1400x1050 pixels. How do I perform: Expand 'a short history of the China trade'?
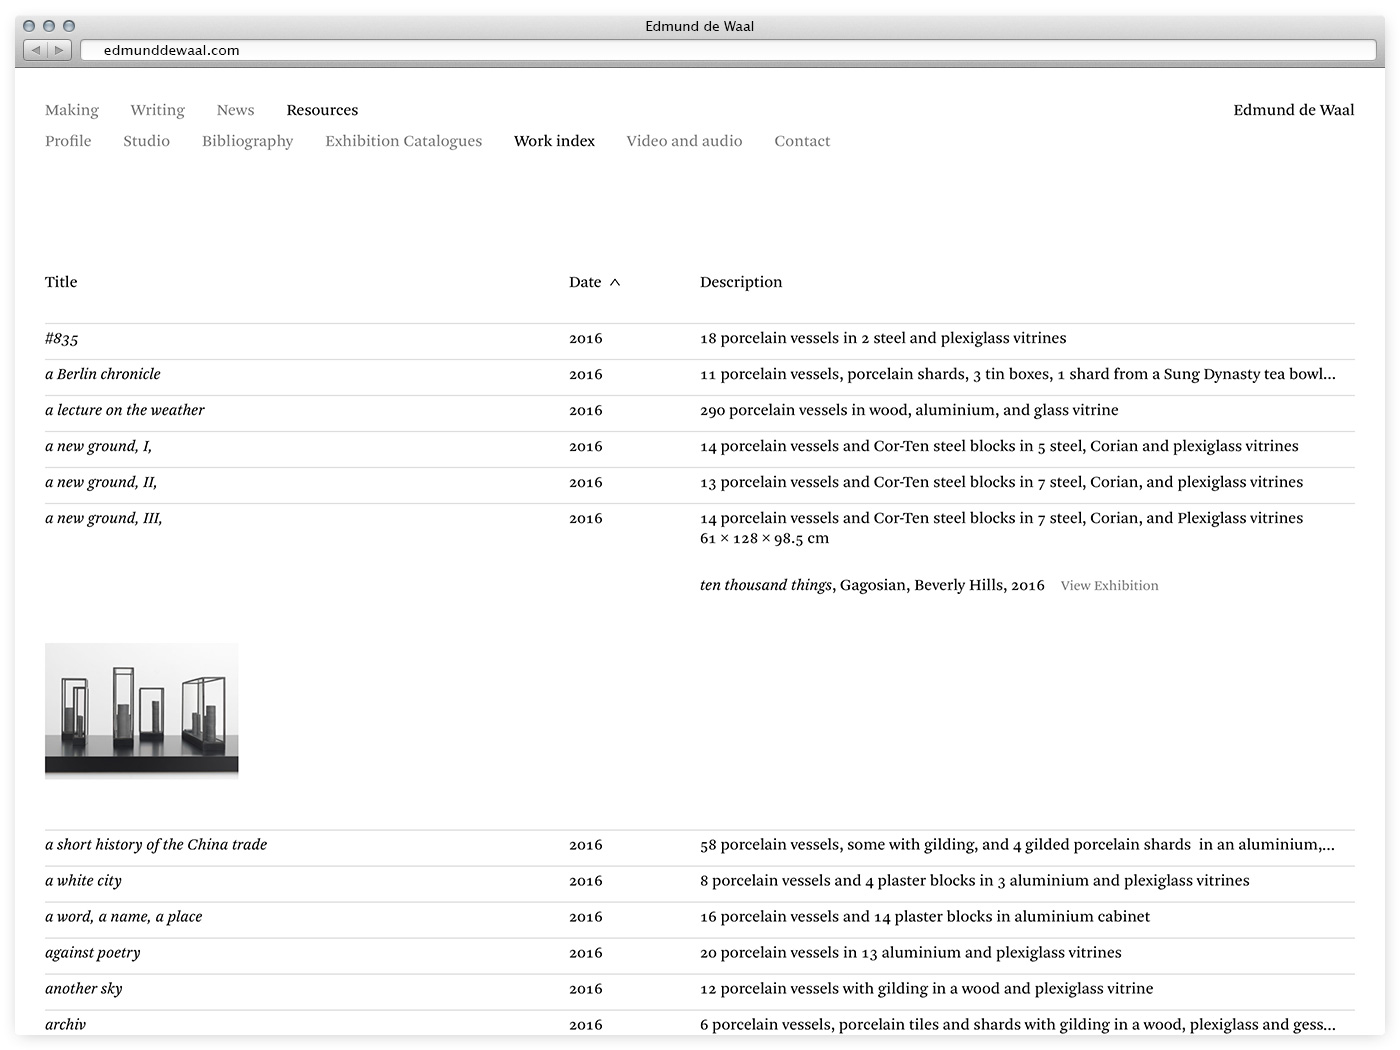pos(156,845)
